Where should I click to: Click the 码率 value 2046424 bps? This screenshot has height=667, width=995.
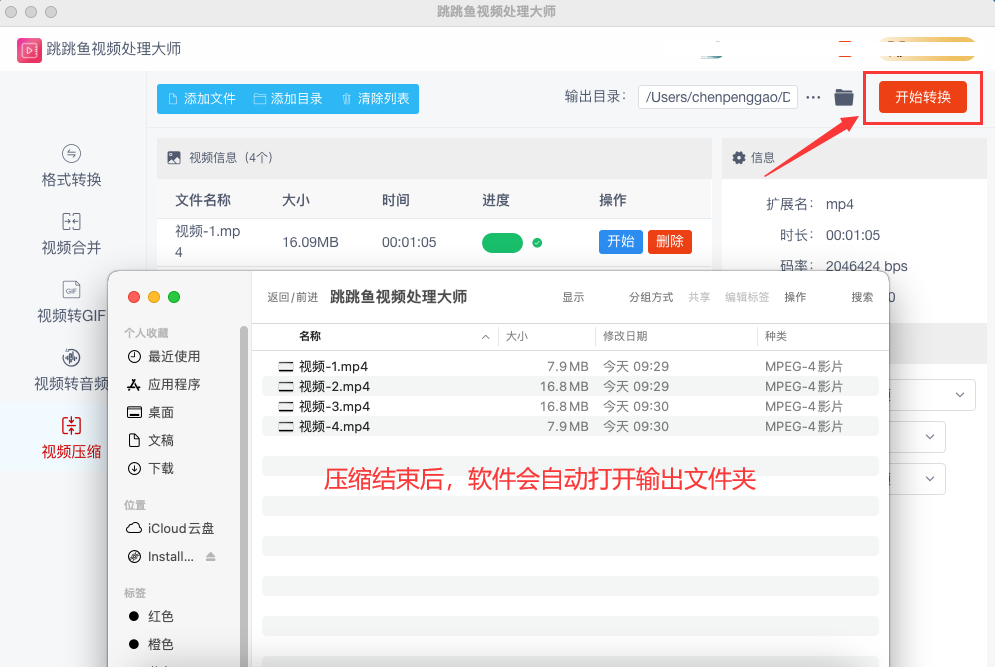[x=866, y=266]
